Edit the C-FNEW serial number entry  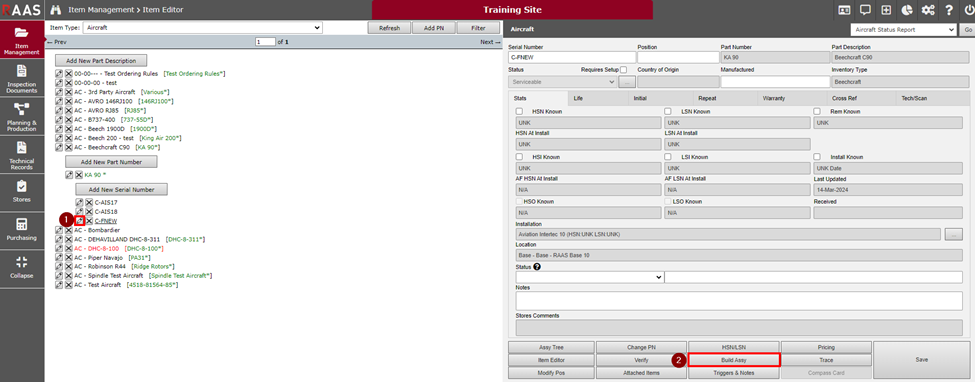click(x=79, y=221)
